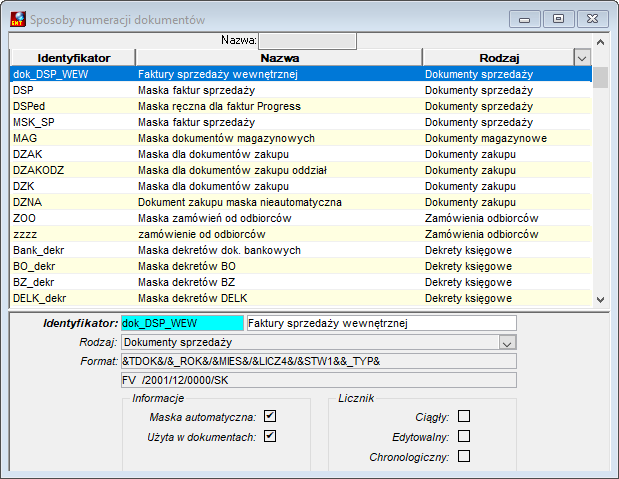
Task: Select the DSP row
Action: tap(301, 90)
